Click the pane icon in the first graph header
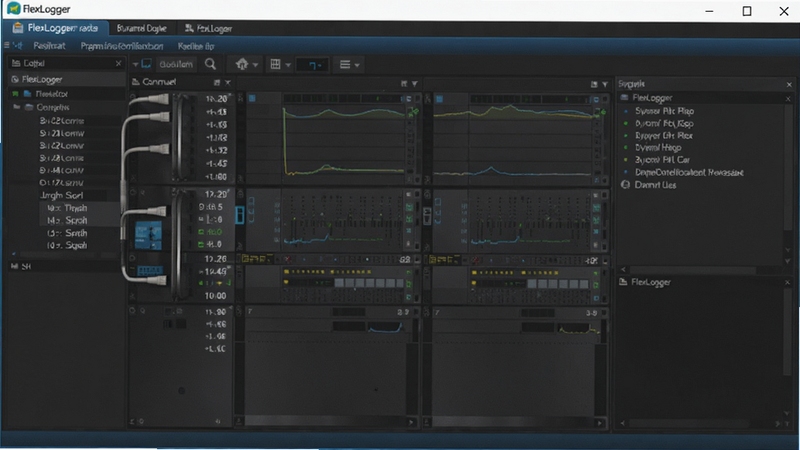800x450 pixels. coord(404,84)
